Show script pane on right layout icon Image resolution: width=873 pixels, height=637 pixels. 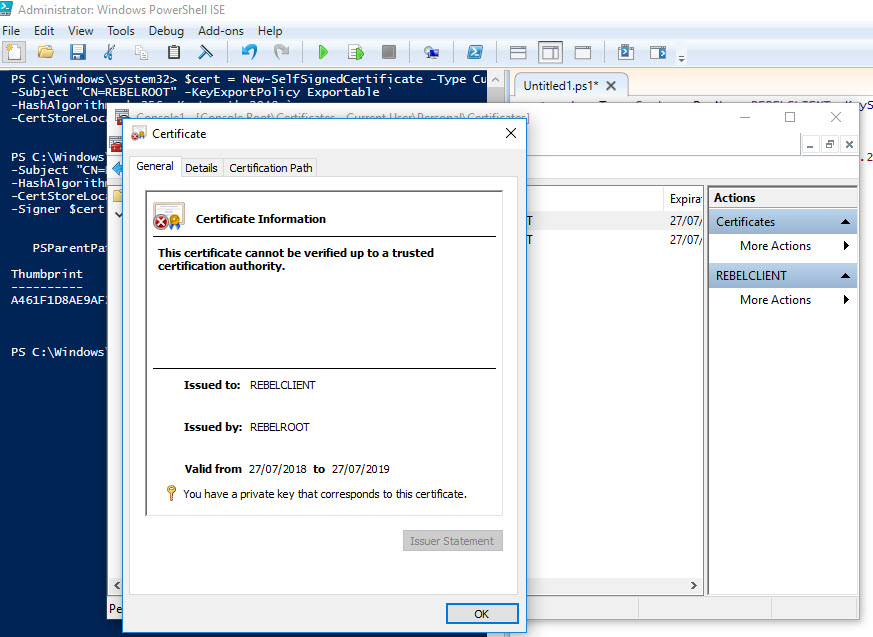550,53
